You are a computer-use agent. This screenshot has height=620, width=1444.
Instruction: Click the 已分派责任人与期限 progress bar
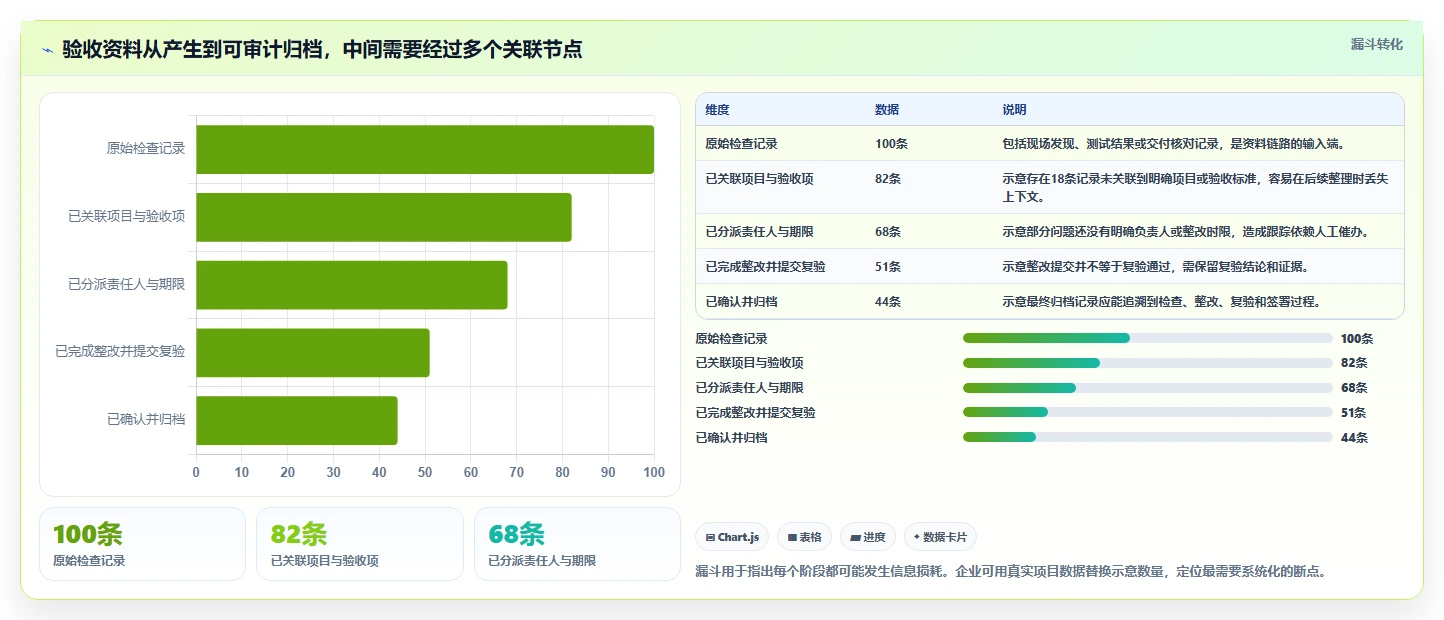coord(1148,388)
